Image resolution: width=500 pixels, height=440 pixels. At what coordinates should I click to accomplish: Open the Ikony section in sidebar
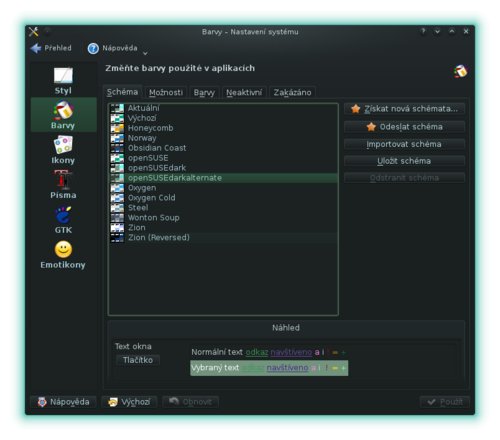tap(63, 150)
